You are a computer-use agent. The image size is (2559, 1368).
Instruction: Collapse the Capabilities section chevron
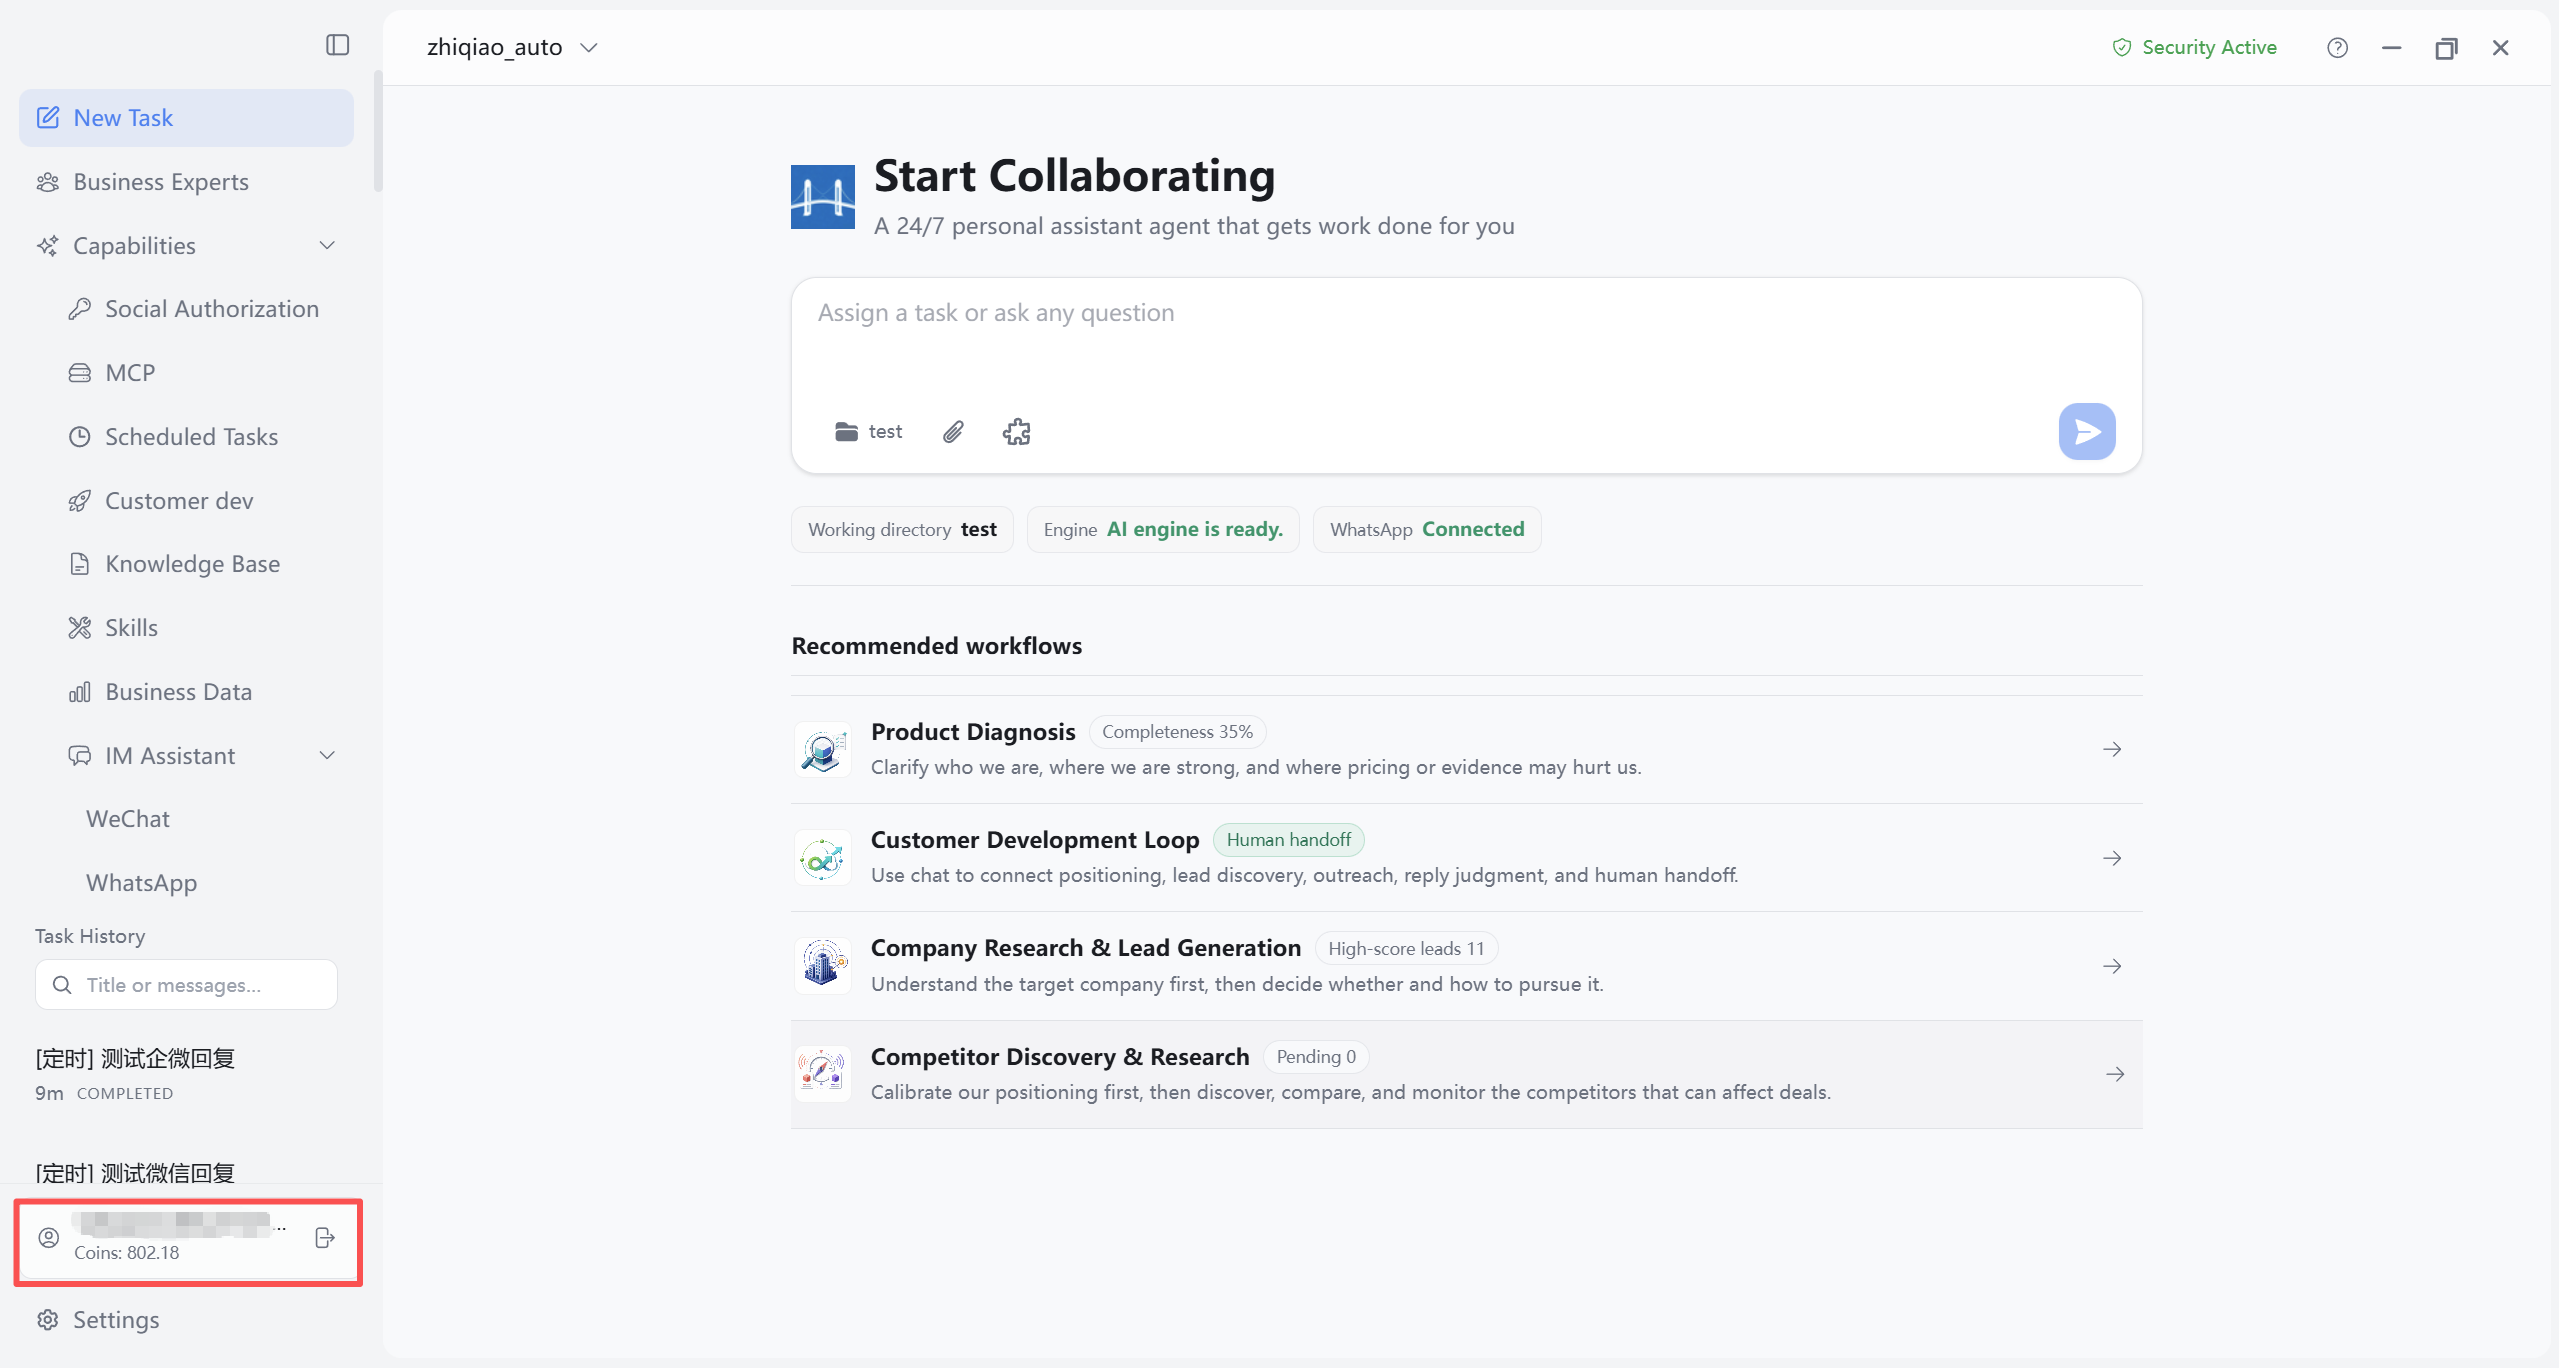point(327,246)
